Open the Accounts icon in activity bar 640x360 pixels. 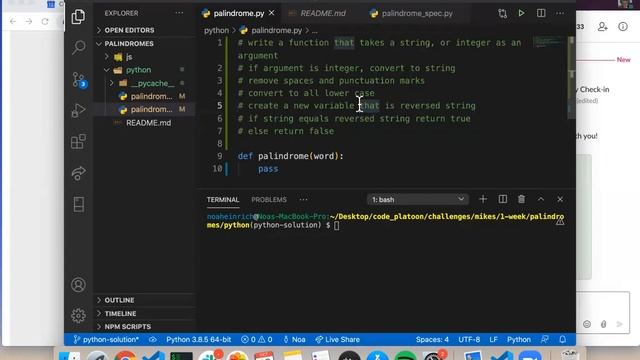tap(78, 284)
